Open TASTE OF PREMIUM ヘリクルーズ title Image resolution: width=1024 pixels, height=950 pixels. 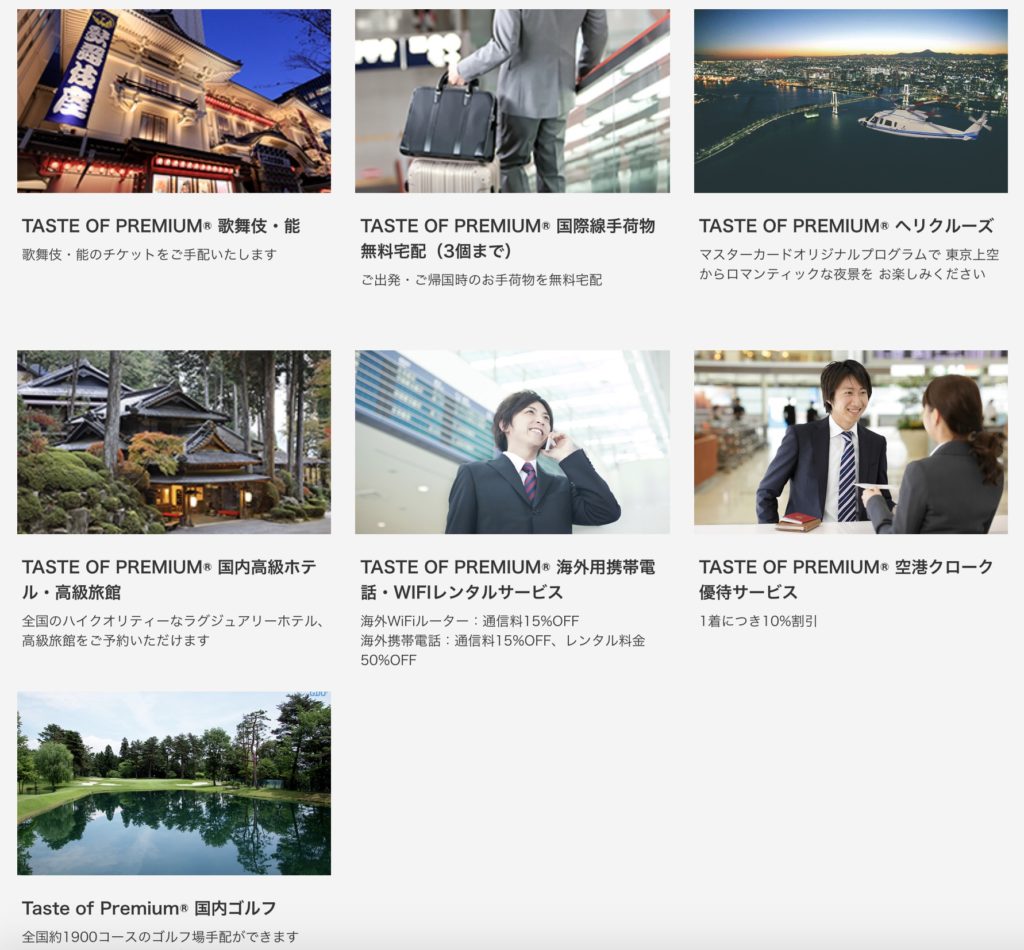click(846, 226)
